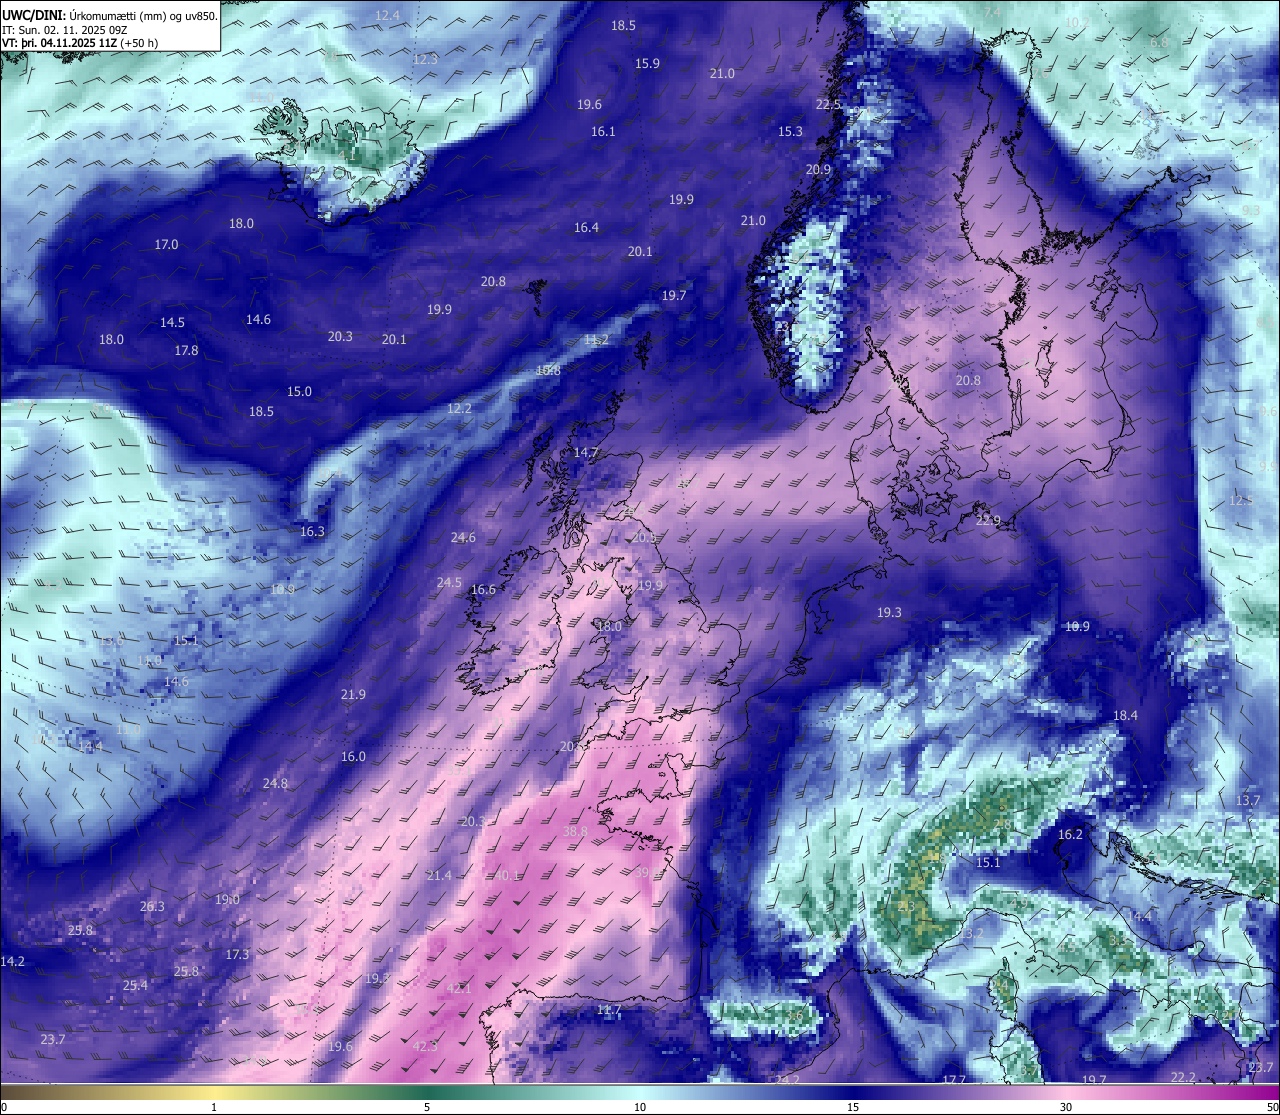The width and height of the screenshot is (1280, 1115).
Task: Click the 16.0 value label
Action: (x=353, y=756)
